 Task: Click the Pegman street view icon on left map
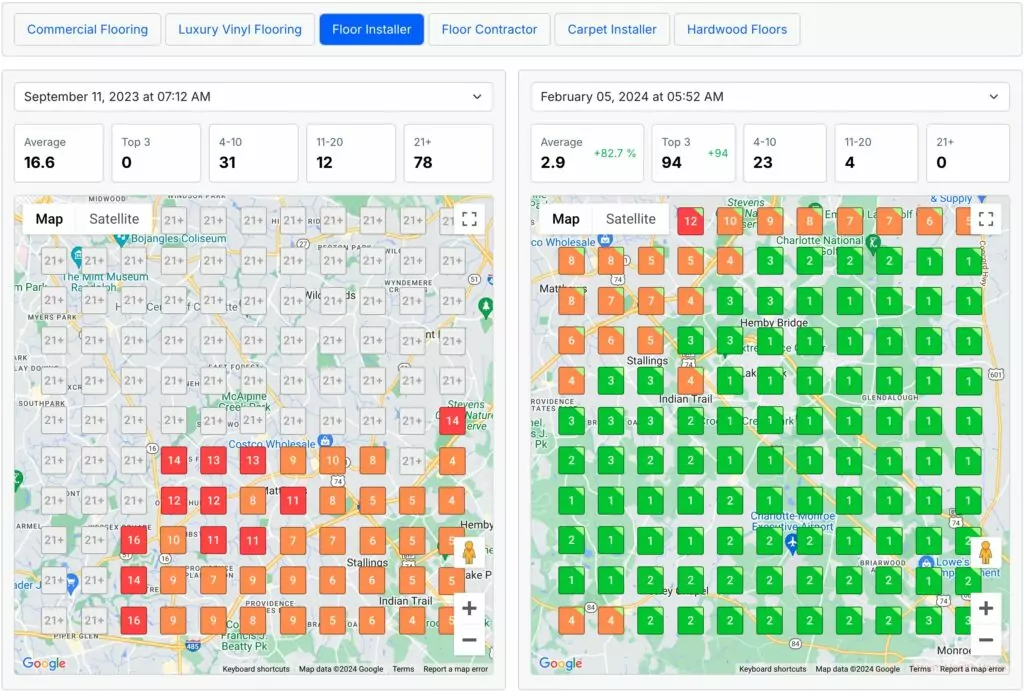click(x=468, y=550)
